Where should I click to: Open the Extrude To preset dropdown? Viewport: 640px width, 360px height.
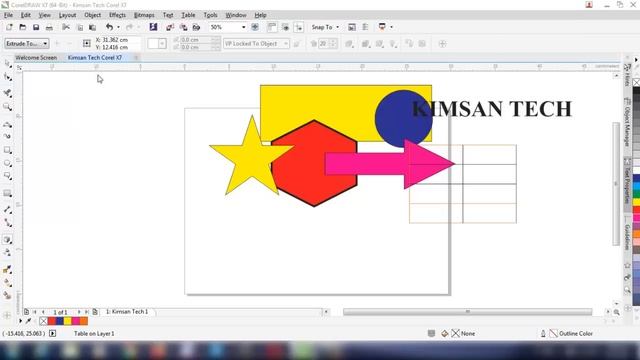click(27, 43)
